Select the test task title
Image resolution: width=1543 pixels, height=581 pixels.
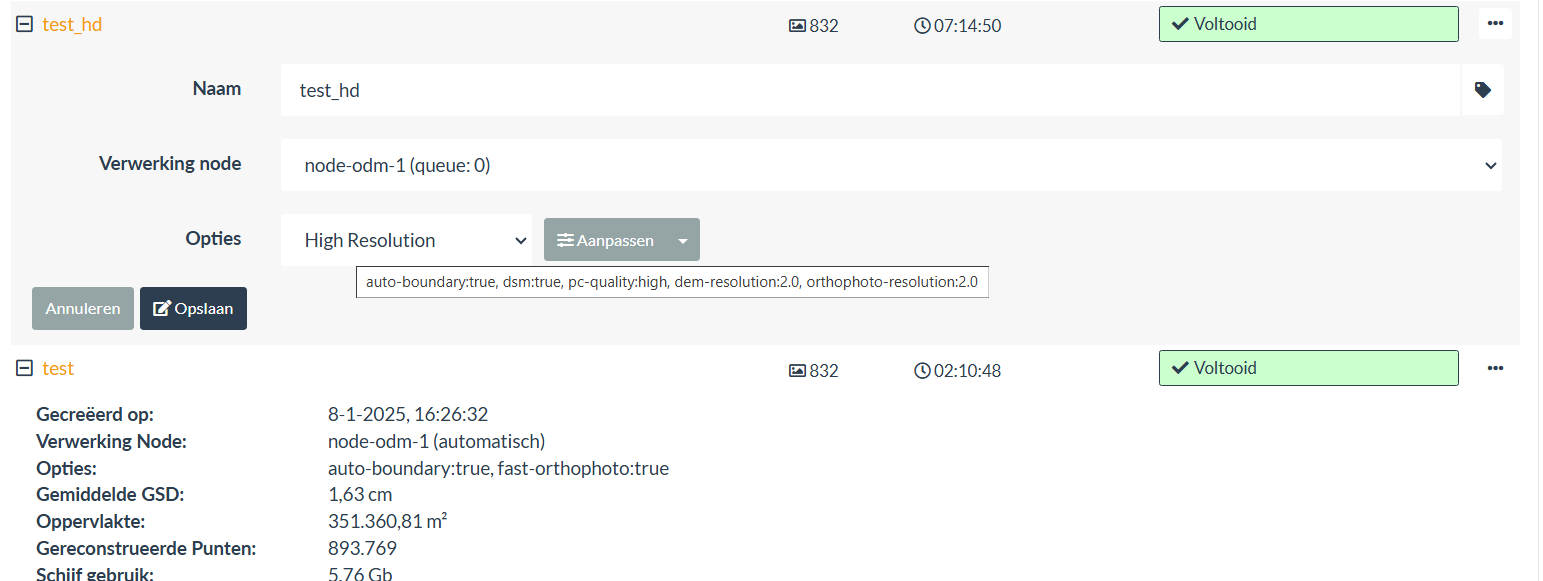coord(57,368)
